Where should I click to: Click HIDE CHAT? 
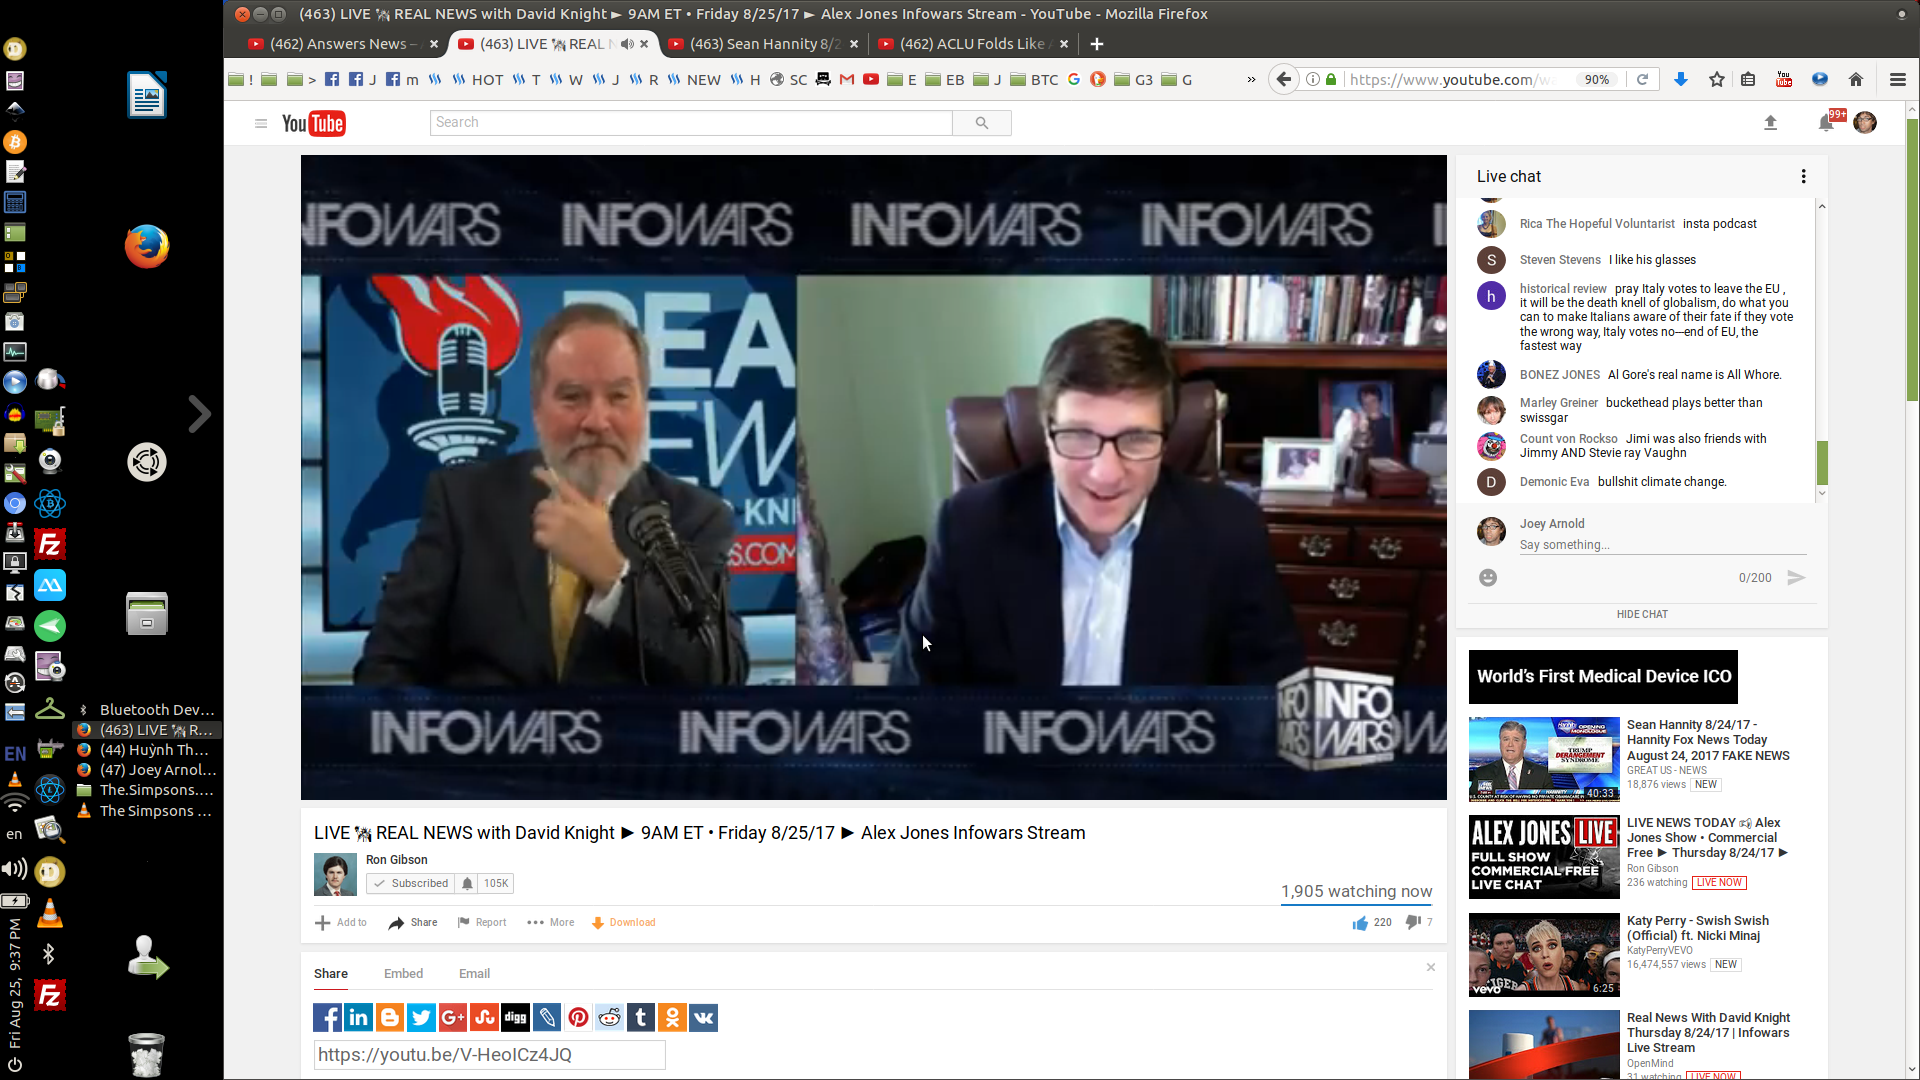tap(1642, 614)
